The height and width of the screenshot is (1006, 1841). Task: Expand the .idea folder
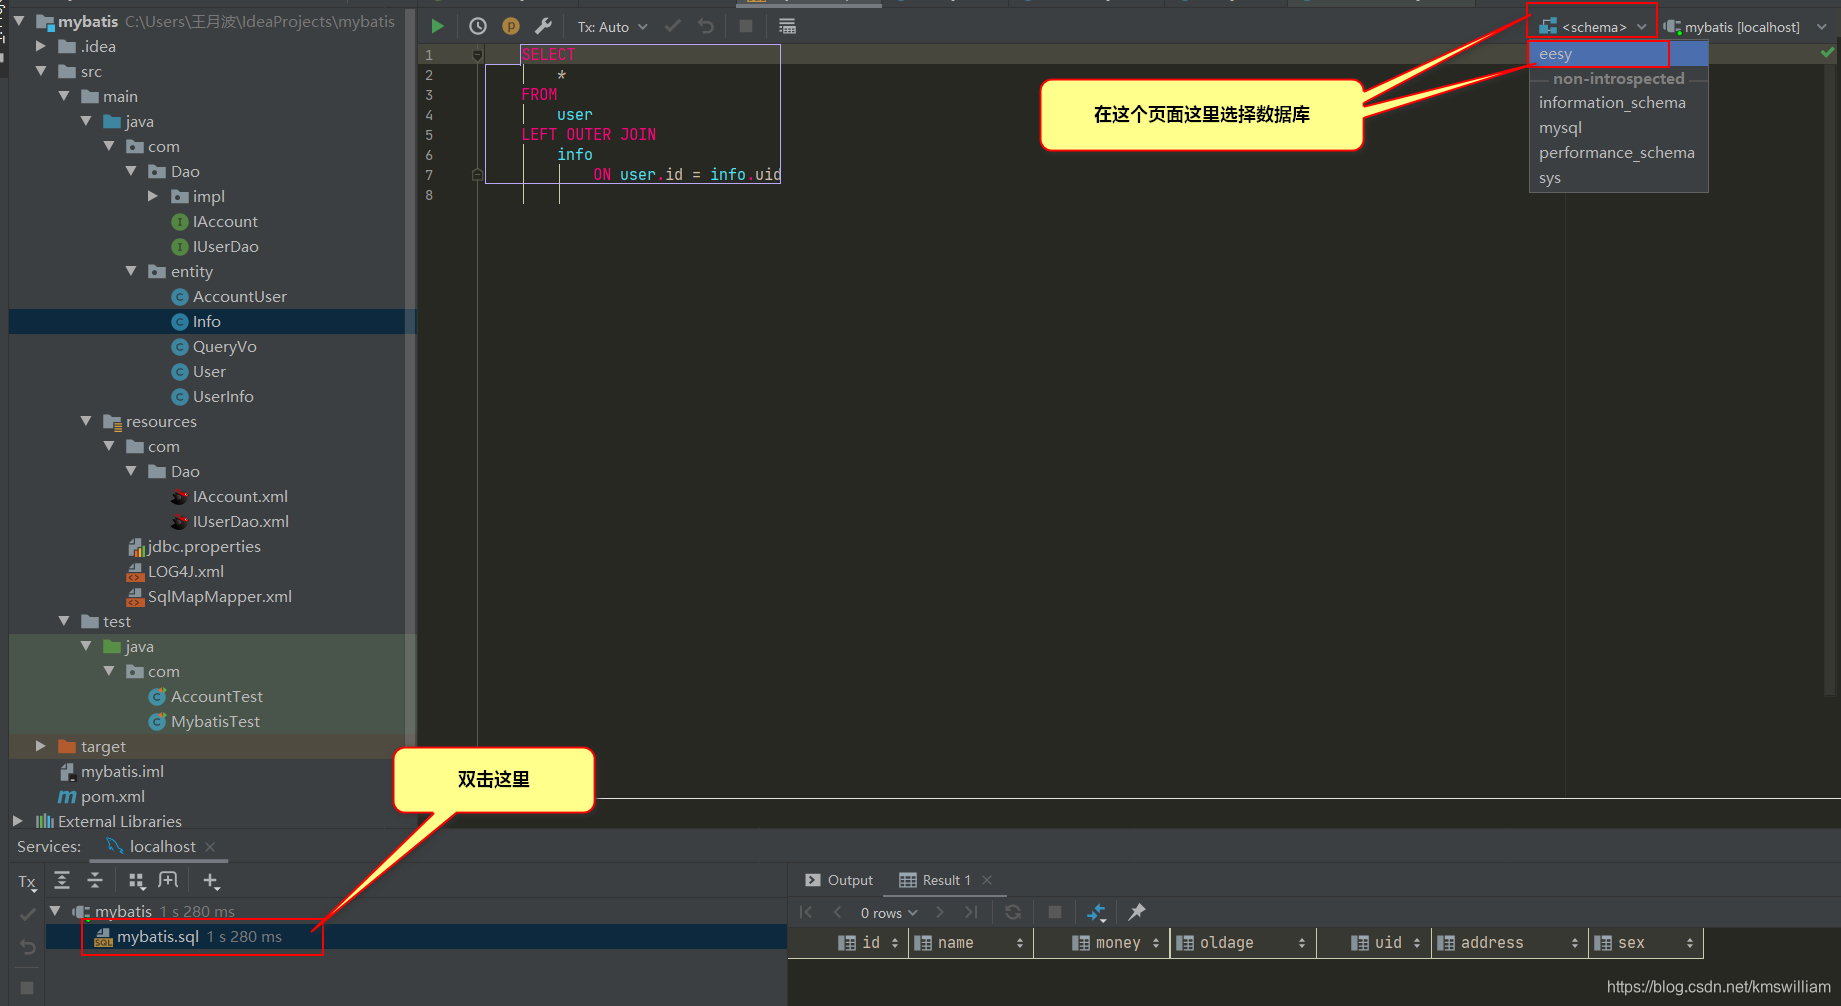pos(41,46)
